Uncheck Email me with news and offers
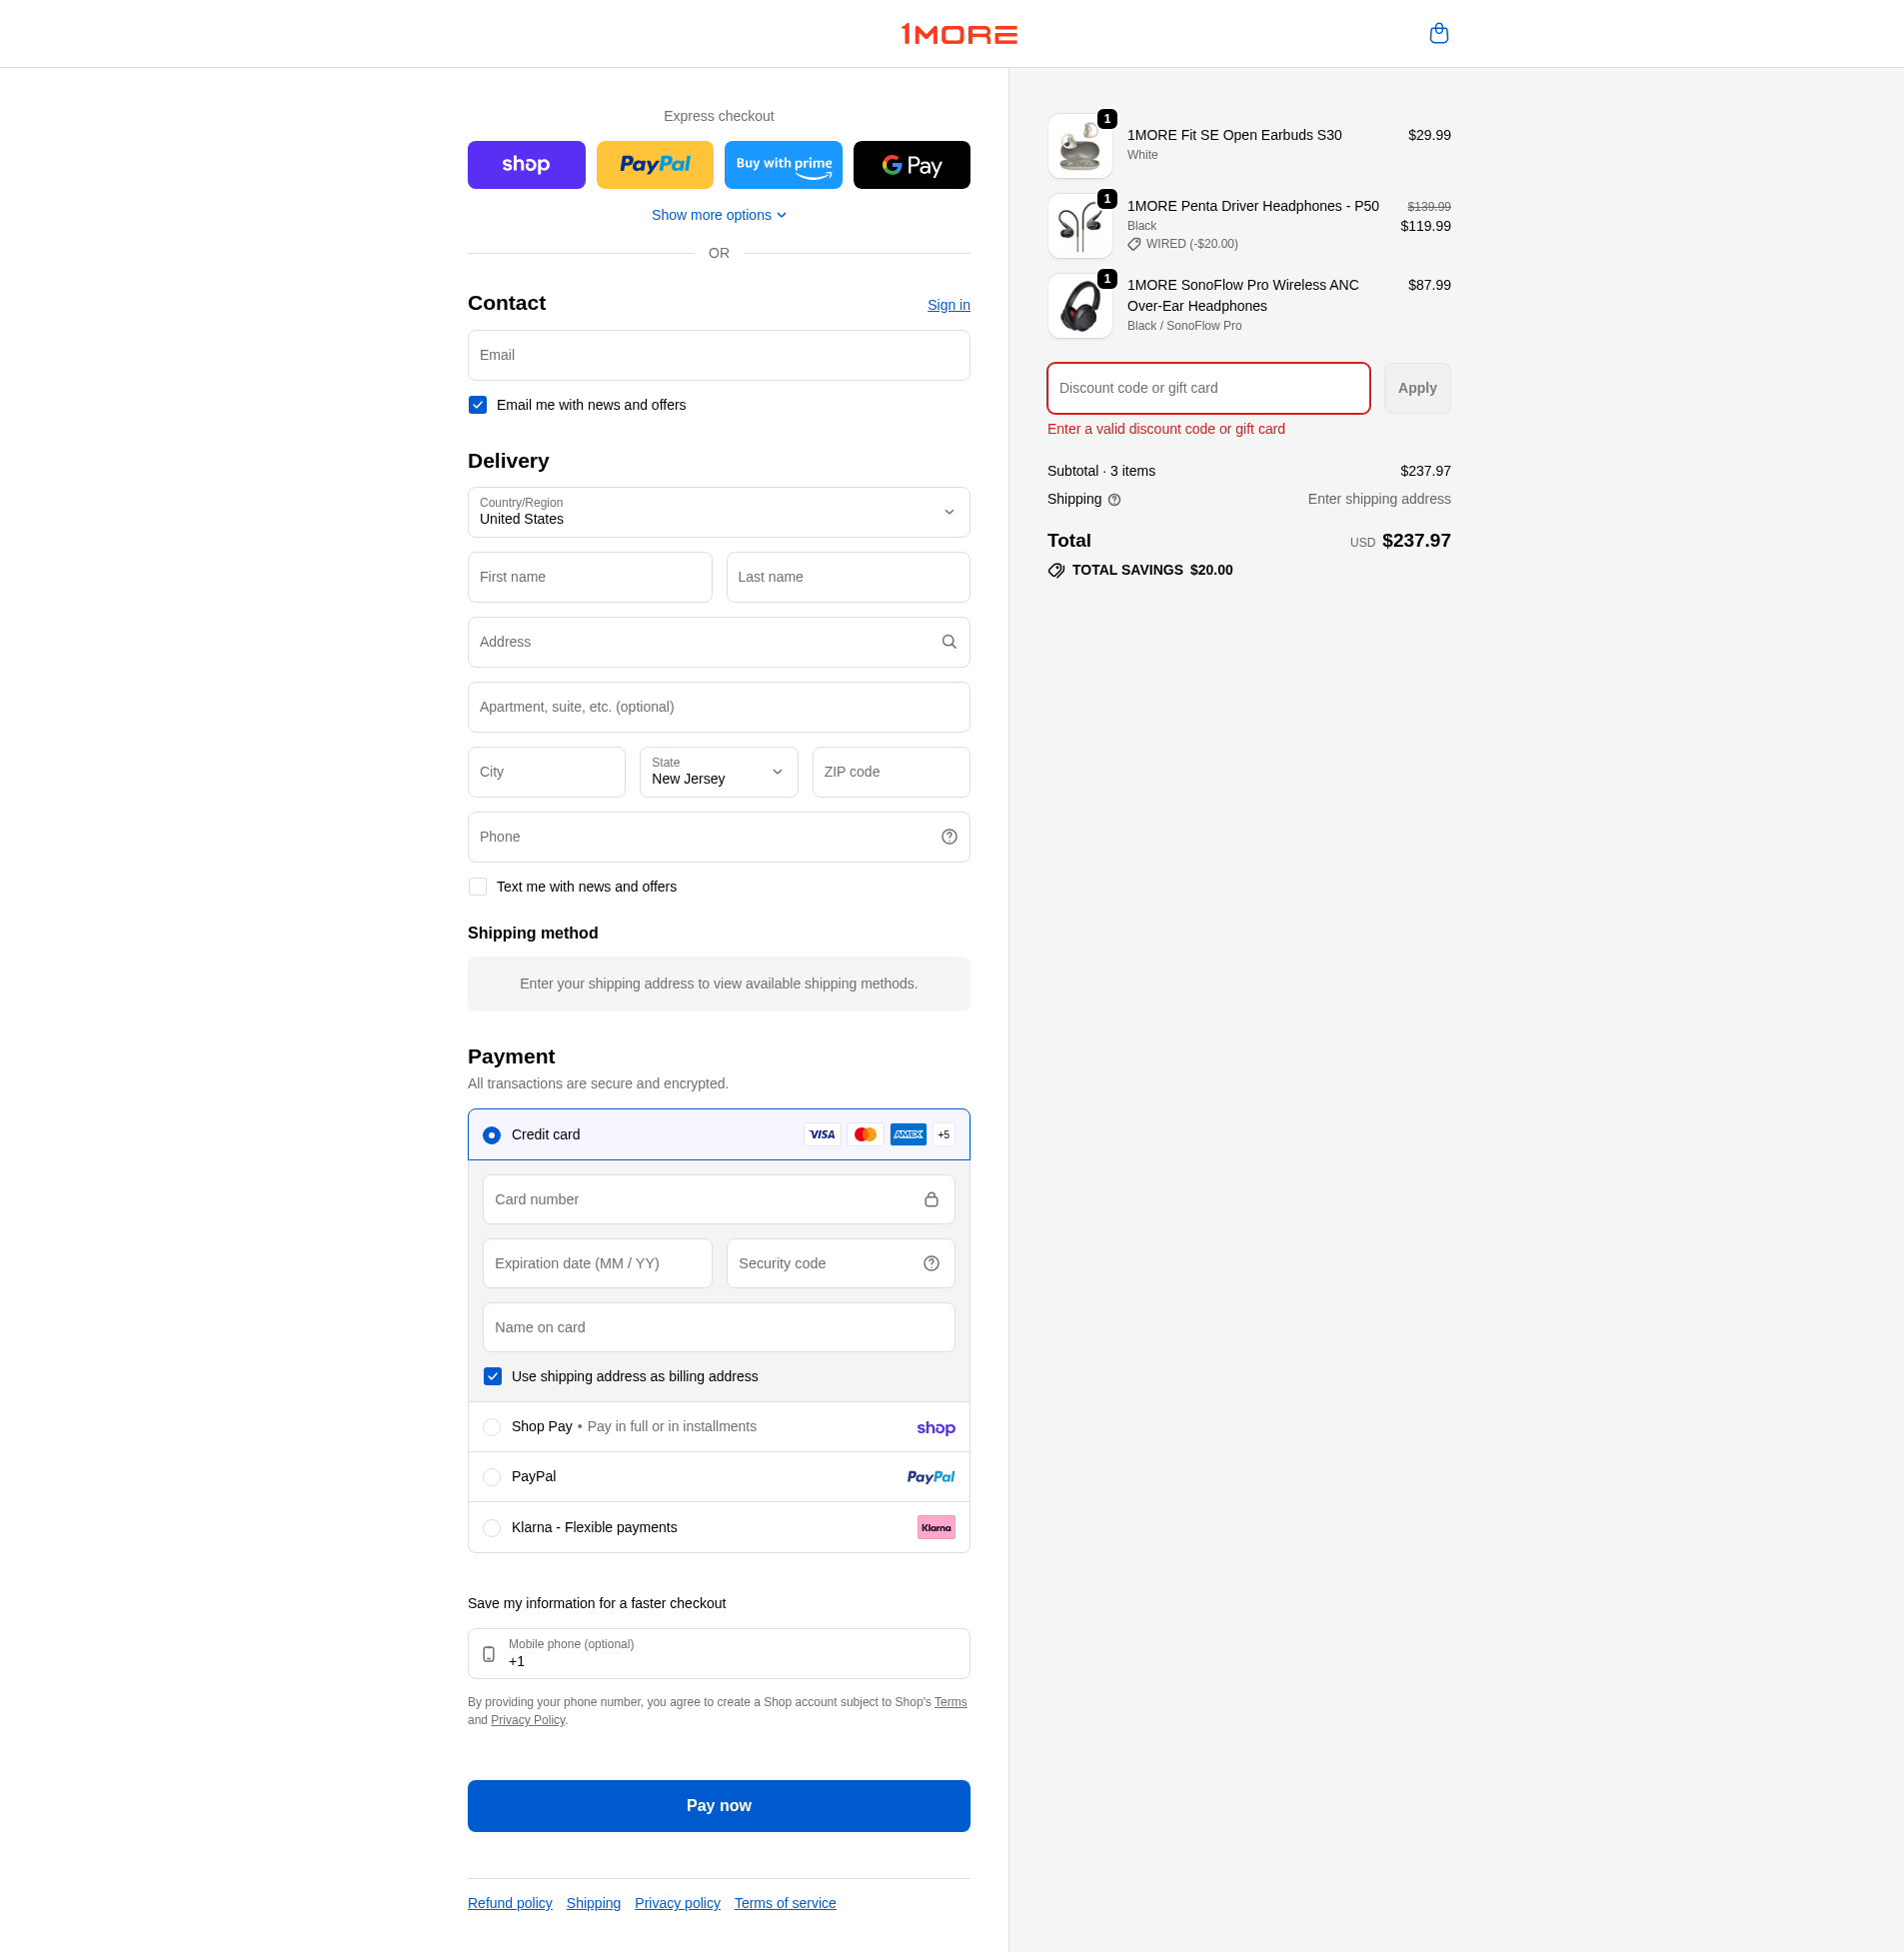Image resolution: width=1904 pixels, height=1952 pixels. [x=477, y=404]
